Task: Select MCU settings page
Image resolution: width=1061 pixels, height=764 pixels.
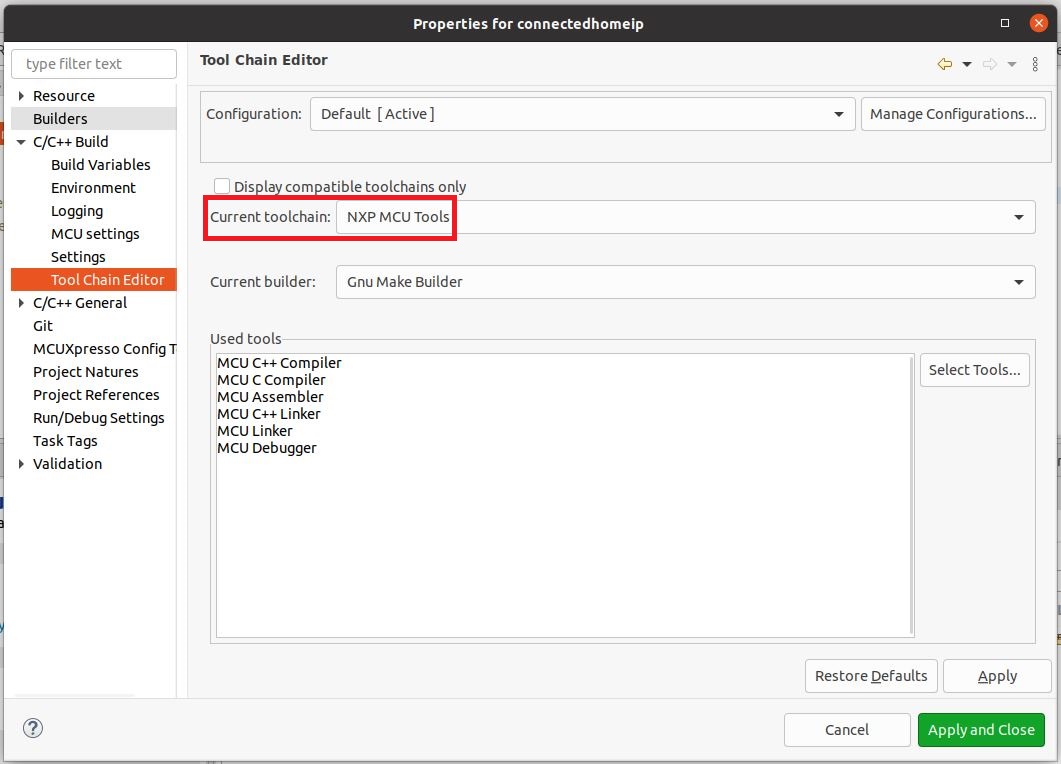Action: tap(95, 233)
